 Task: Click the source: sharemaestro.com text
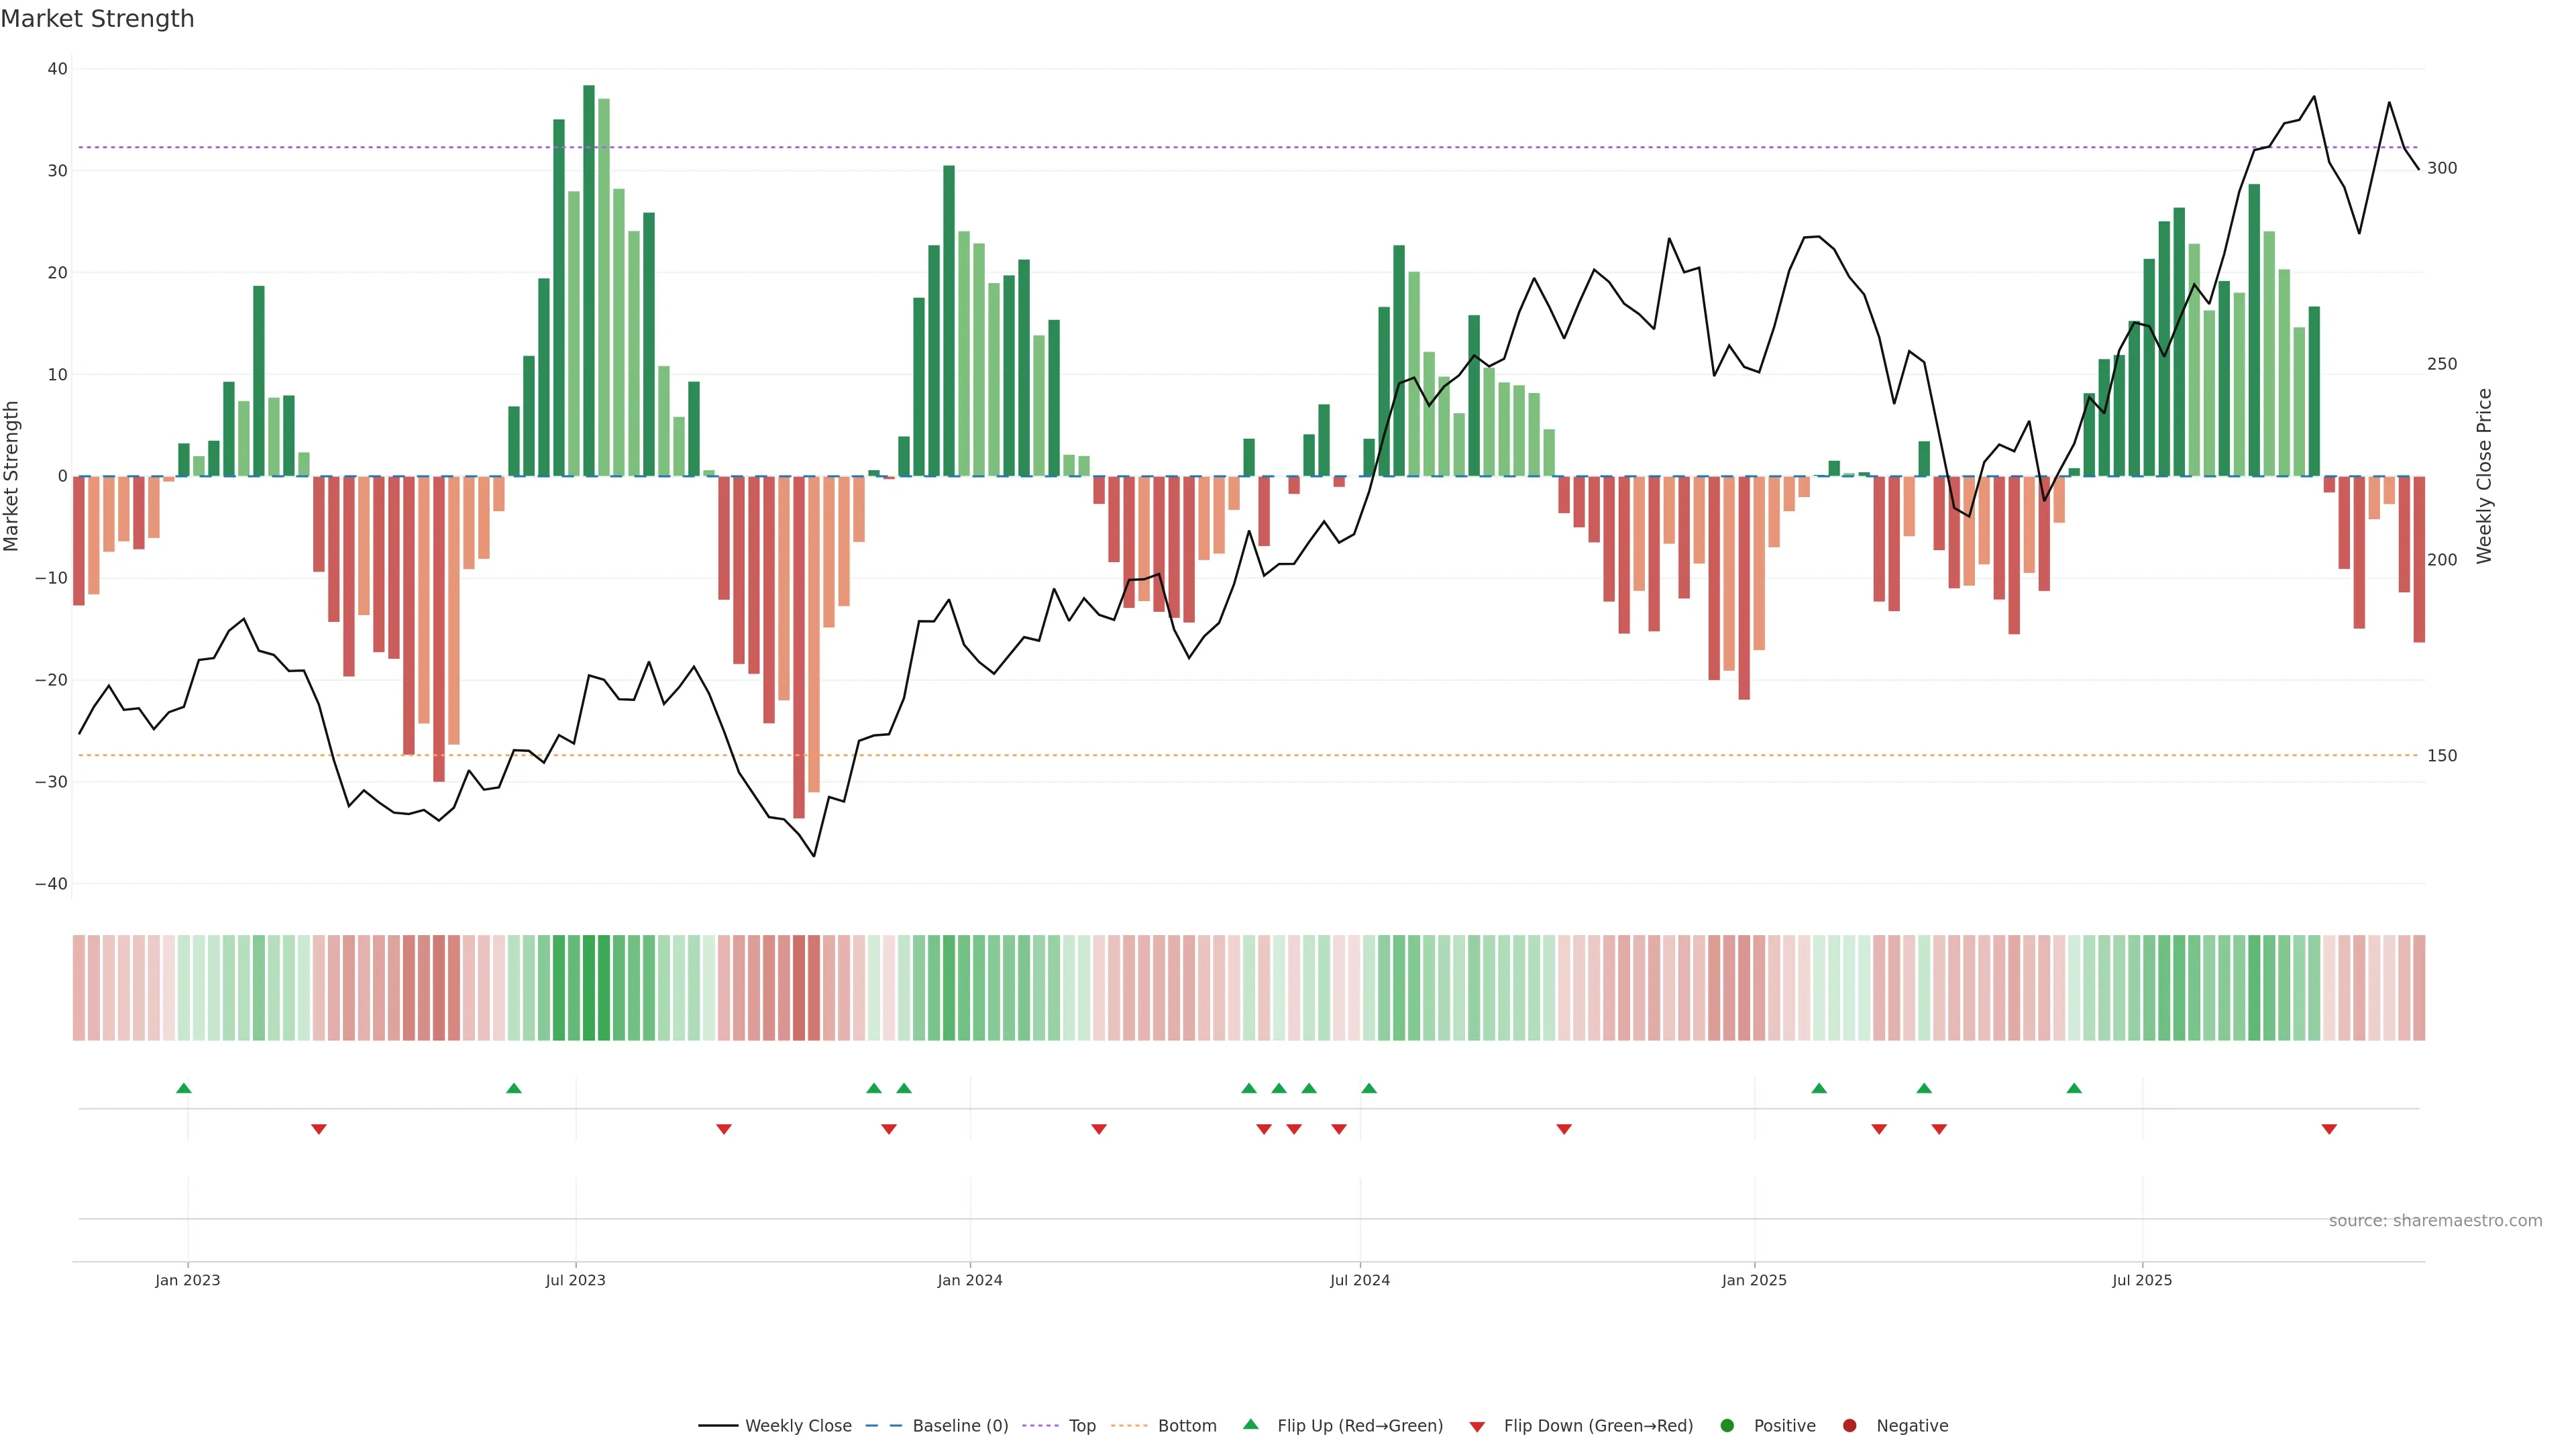click(x=2435, y=1221)
